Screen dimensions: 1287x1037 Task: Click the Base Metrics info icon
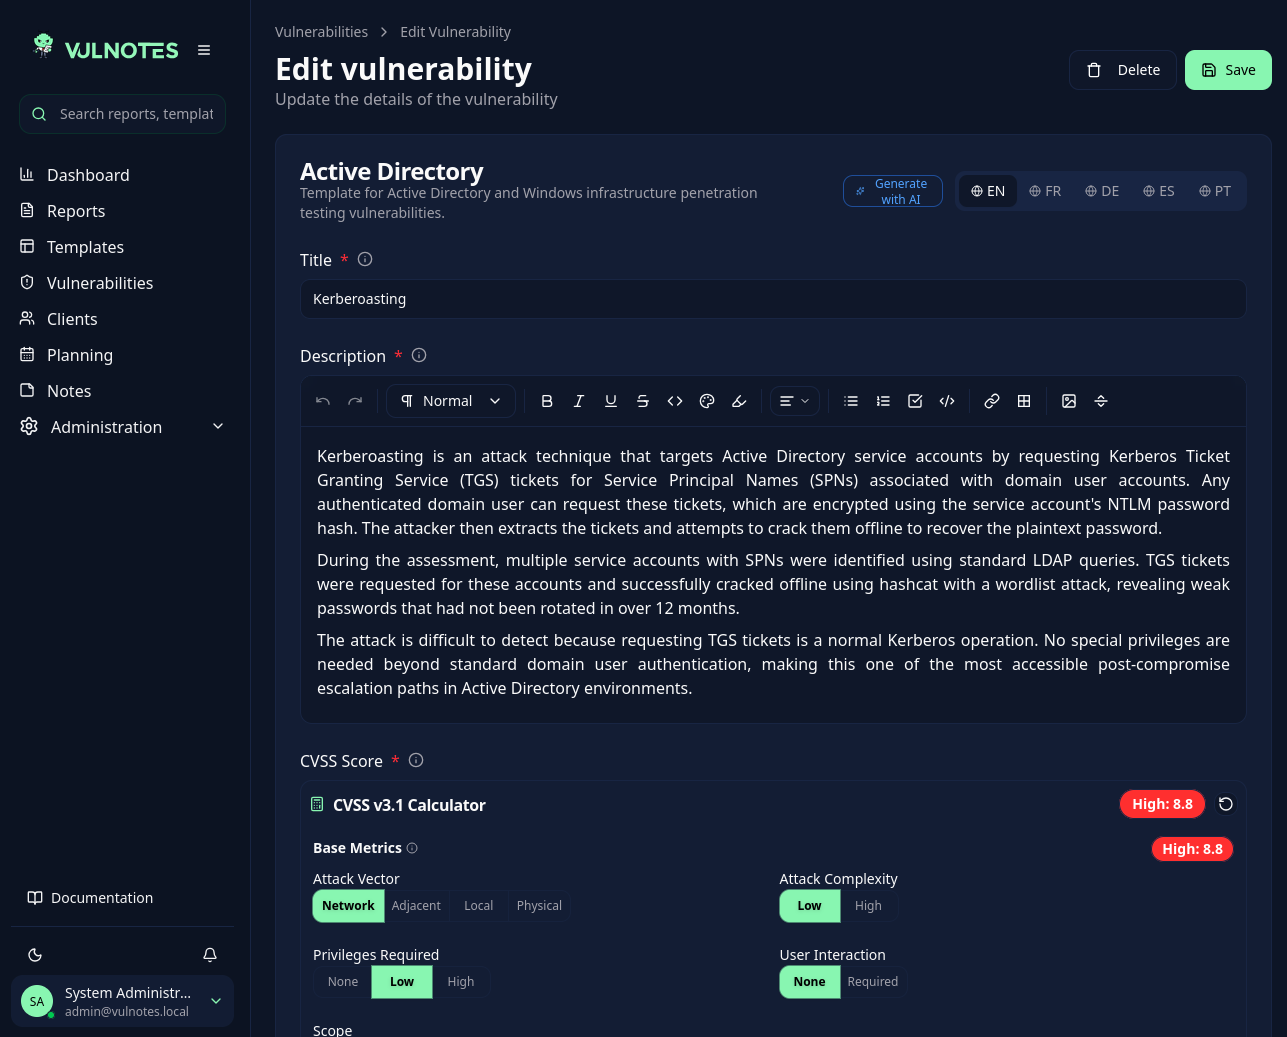(x=412, y=848)
